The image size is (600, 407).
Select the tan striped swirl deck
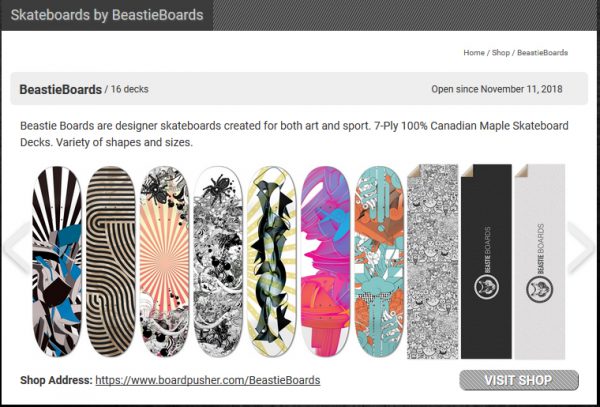pos(111,262)
